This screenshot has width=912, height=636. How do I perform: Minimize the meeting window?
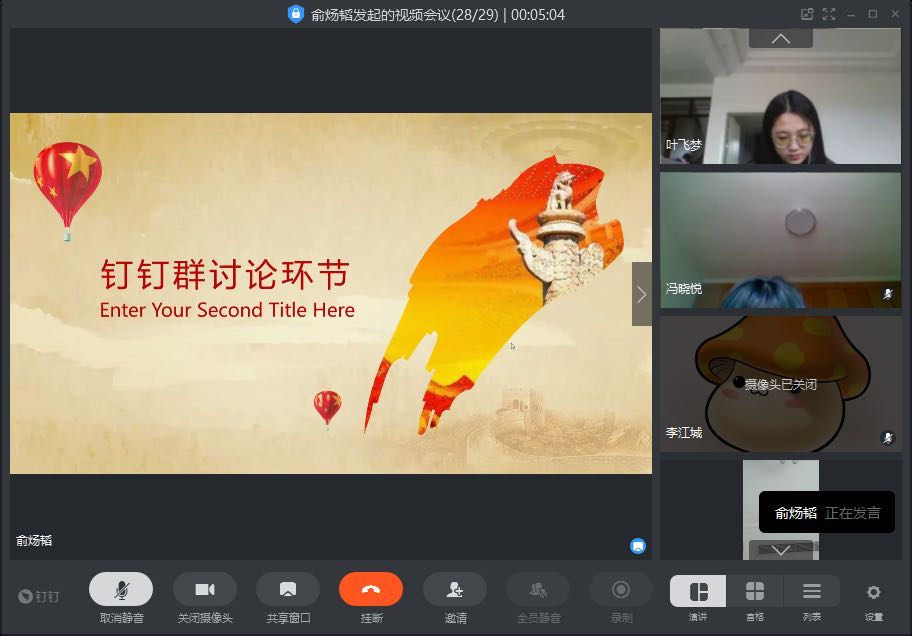851,15
